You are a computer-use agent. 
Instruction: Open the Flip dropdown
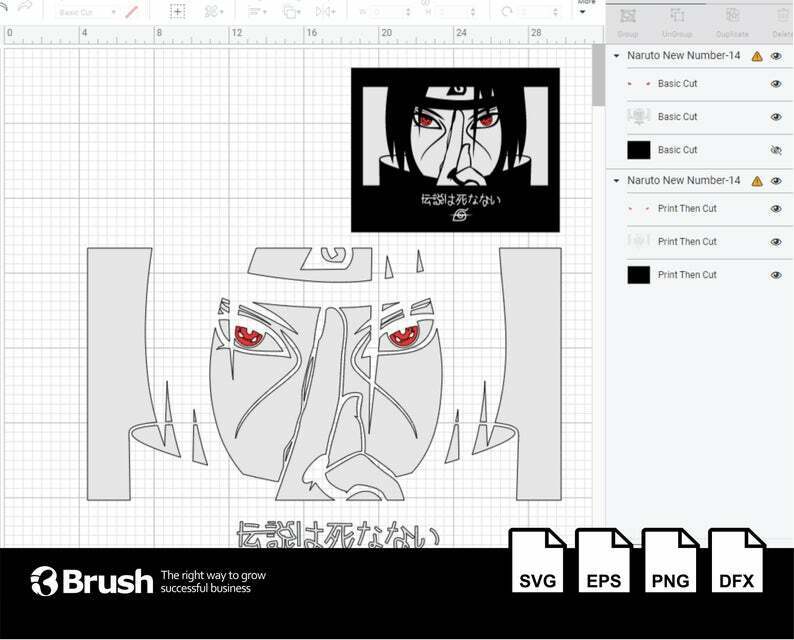pyautogui.click(x=325, y=11)
